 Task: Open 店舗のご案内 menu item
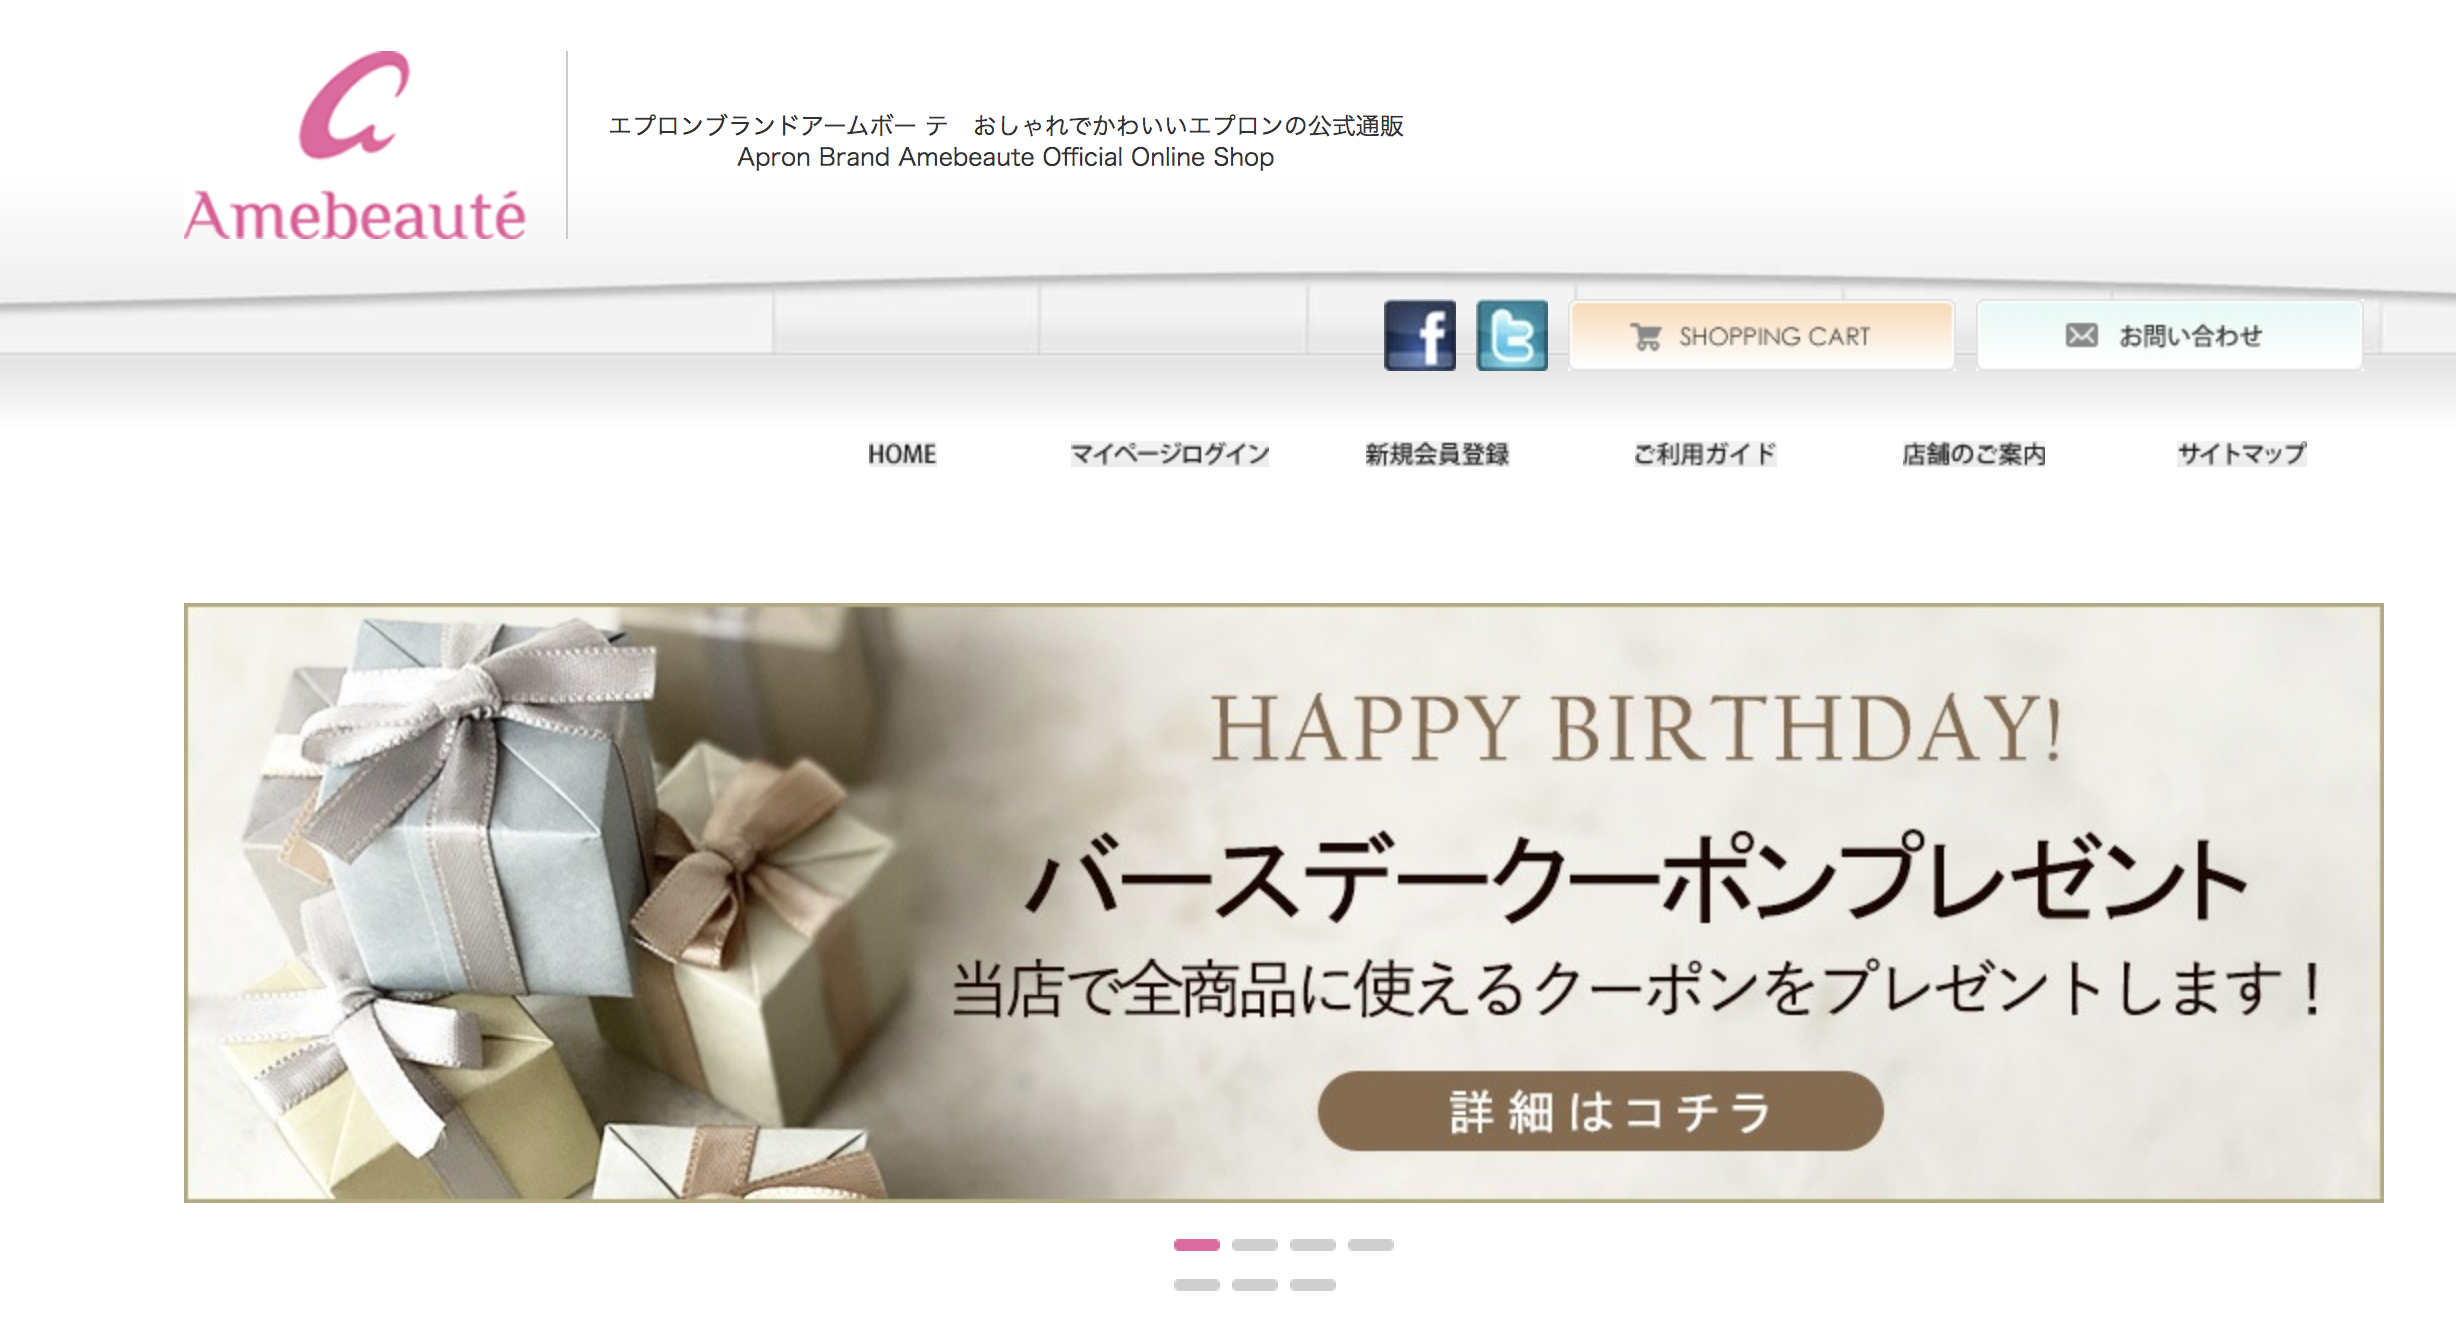[1974, 454]
